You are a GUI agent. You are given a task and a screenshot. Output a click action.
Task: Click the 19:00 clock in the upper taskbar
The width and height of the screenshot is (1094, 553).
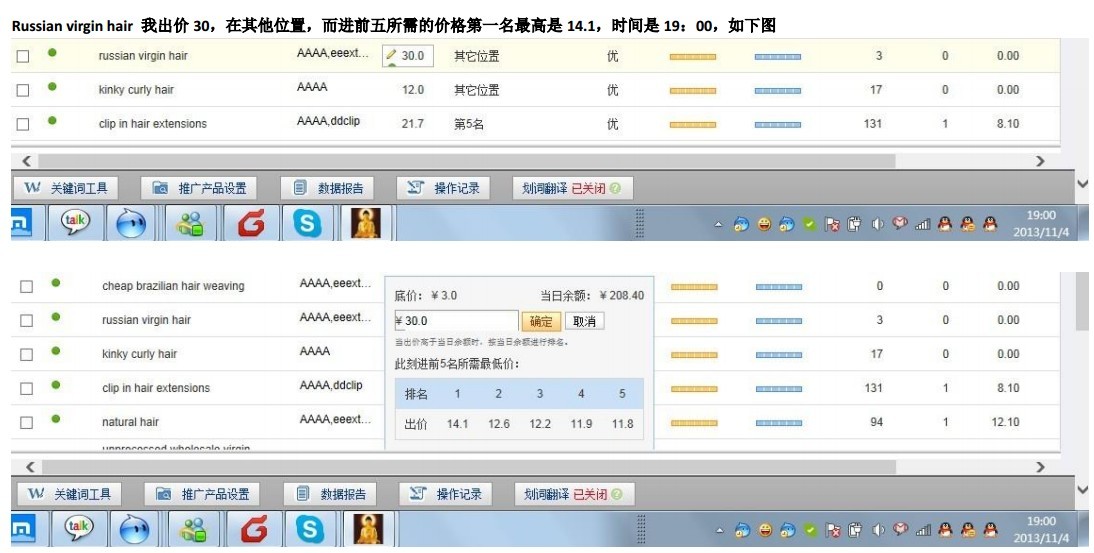[1041, 215]
